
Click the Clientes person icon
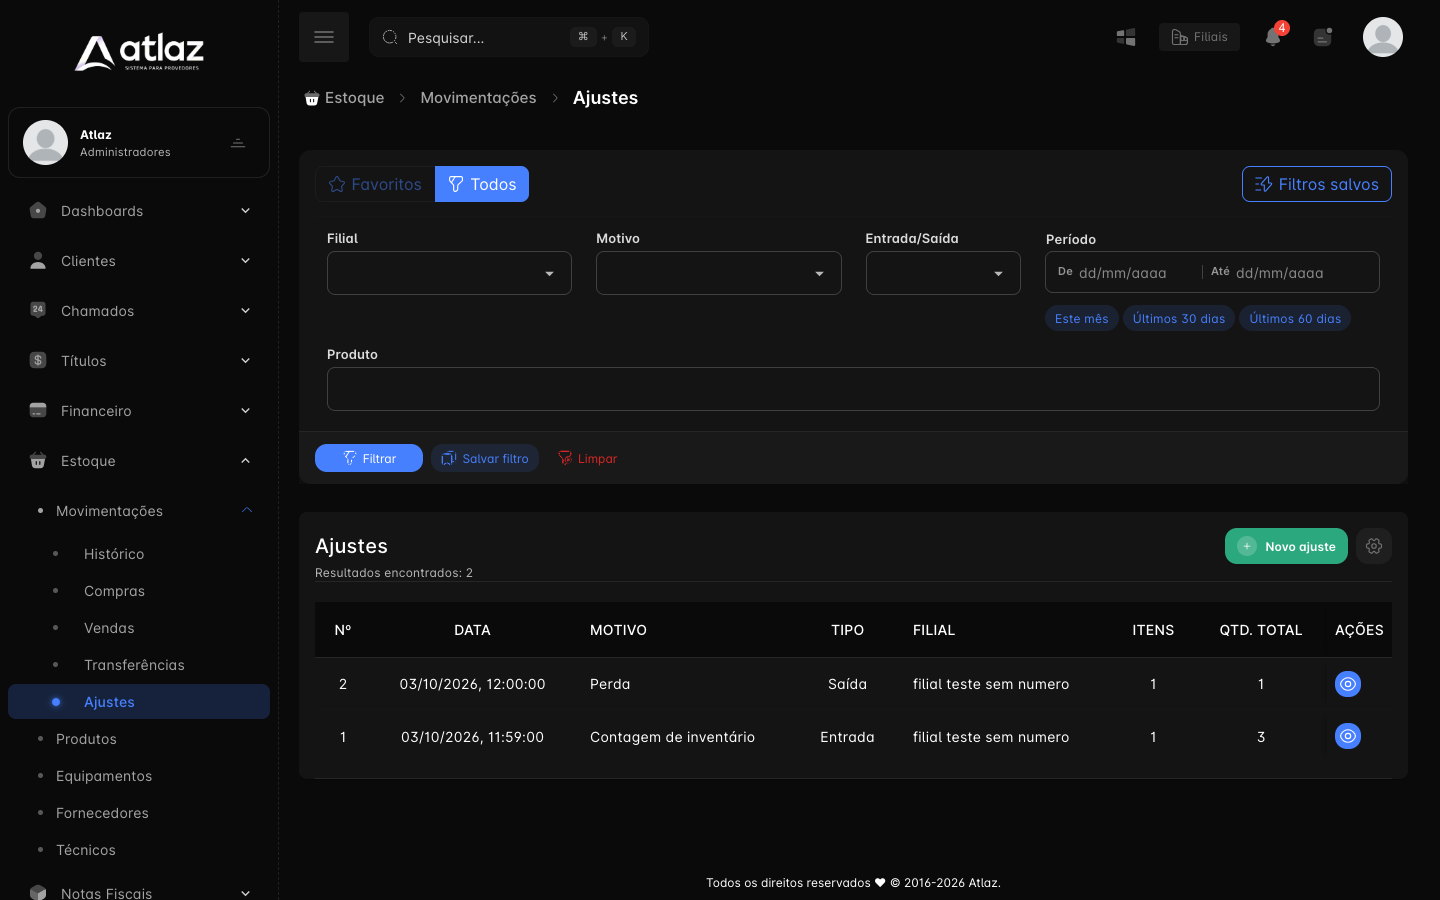38,260
